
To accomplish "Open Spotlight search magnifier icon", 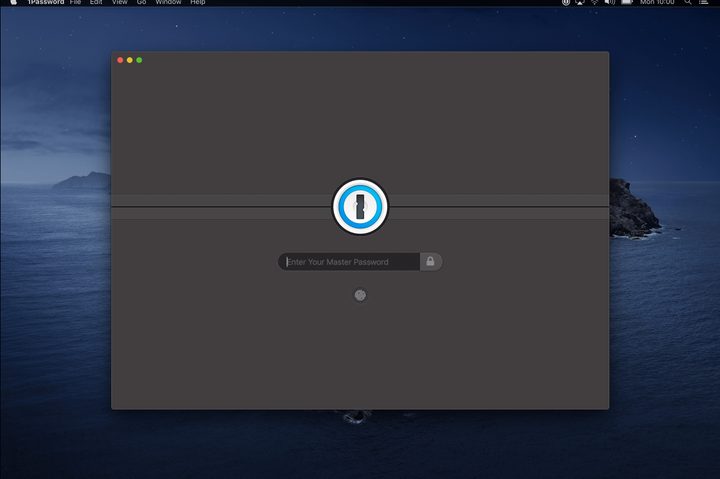I will pos(688,2).
